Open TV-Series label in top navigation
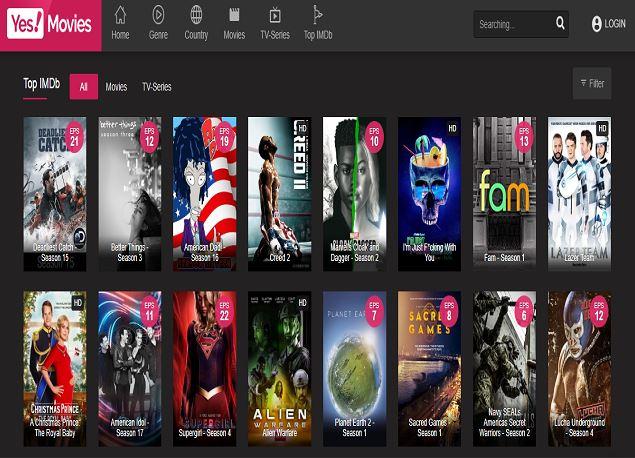 click(275, 35)
